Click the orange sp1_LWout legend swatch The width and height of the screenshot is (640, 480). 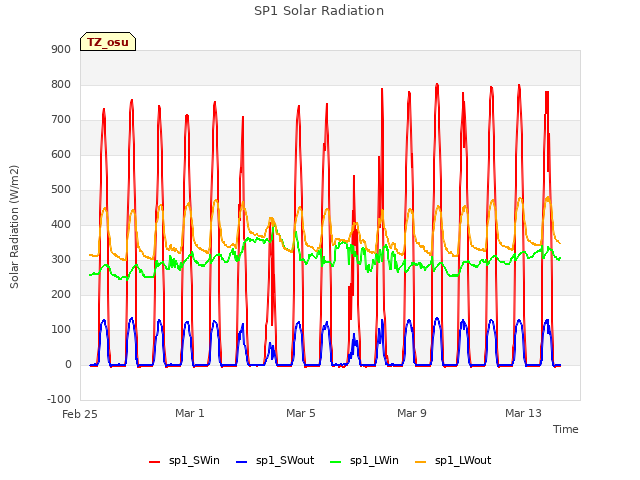420,462
